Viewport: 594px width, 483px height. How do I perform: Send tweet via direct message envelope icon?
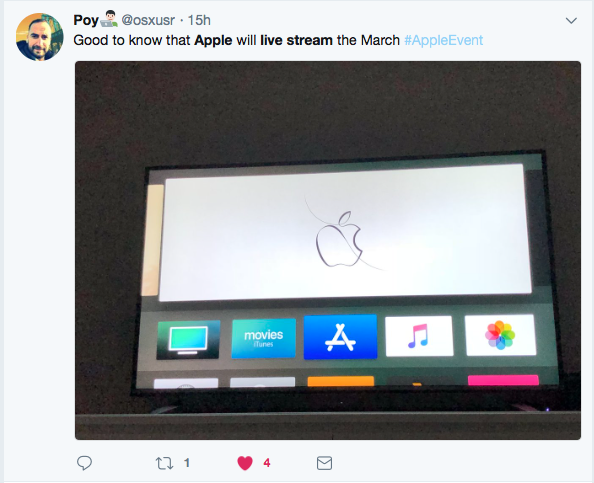coord(324,463)
